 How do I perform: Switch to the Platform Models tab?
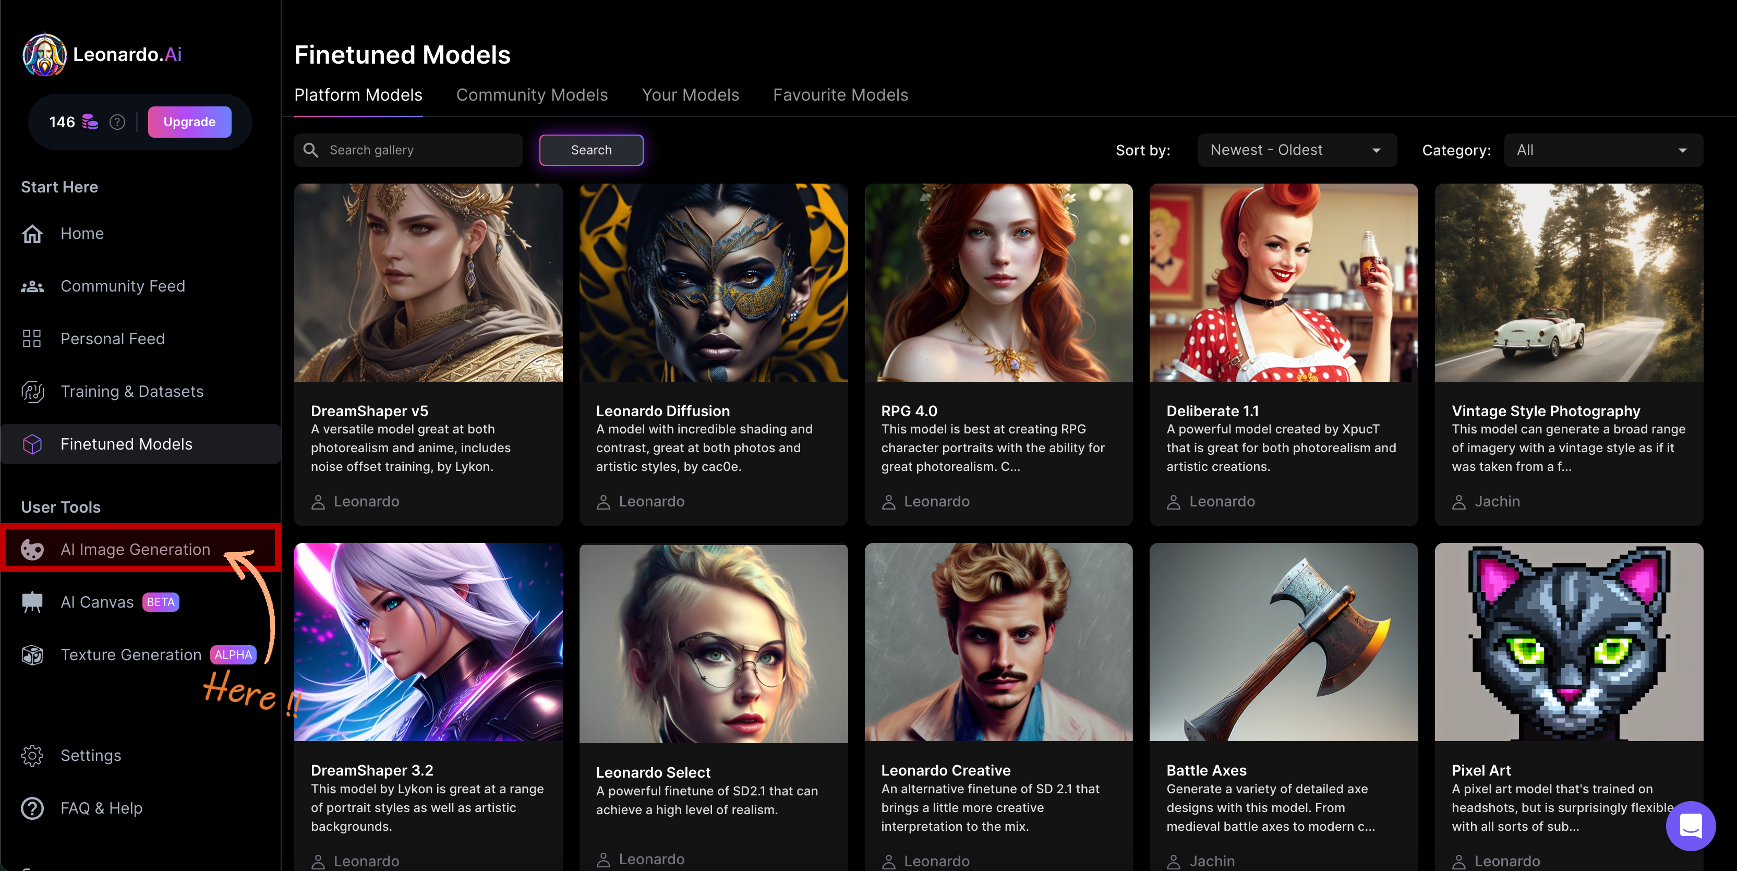[x=358, y=95]
